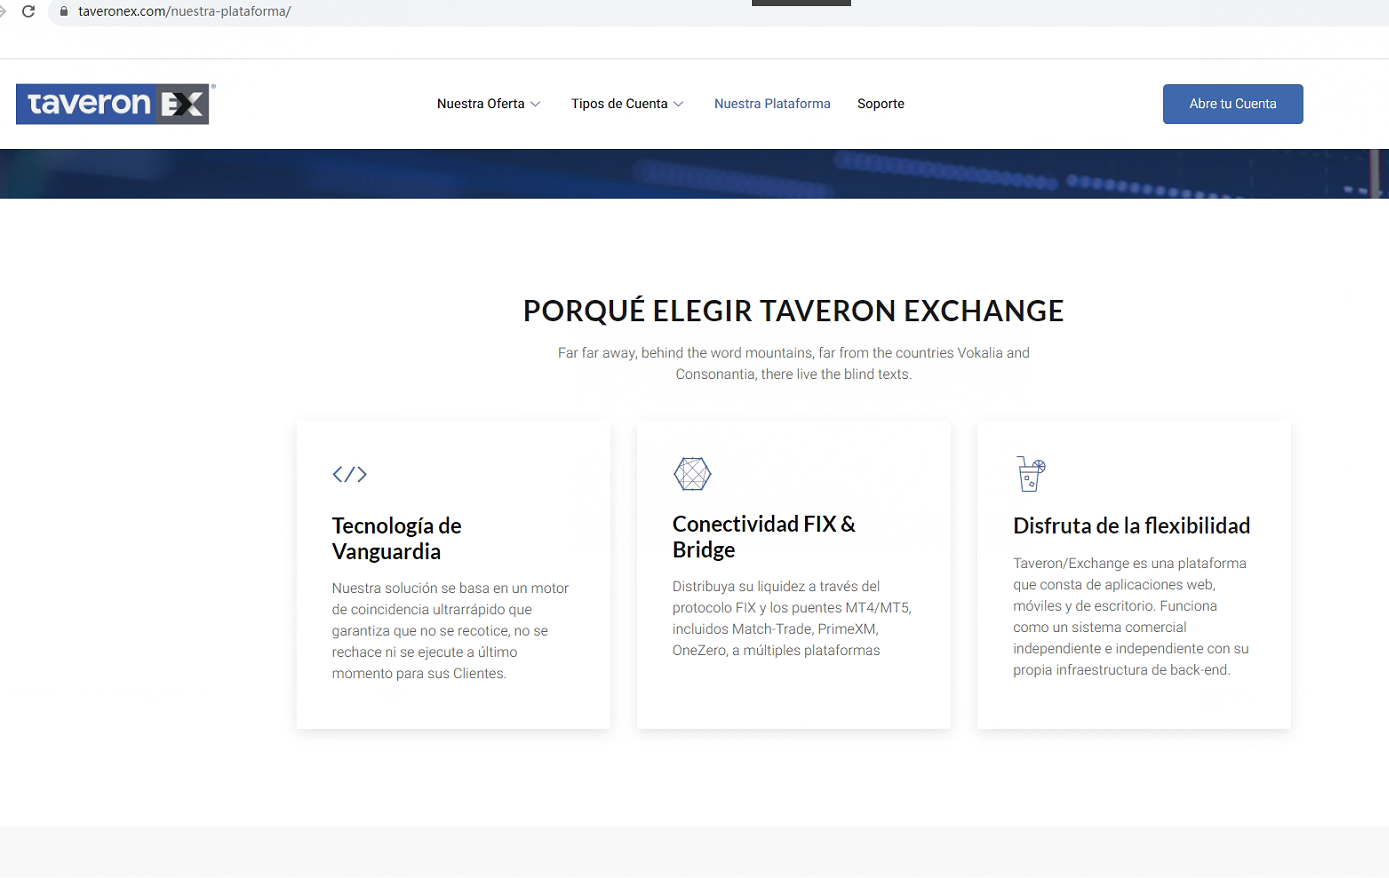The width and height of the screenshot is (1389, 878).
Task: Click the 'Distribuya su liquidez' description text
Action: [792, 618]
